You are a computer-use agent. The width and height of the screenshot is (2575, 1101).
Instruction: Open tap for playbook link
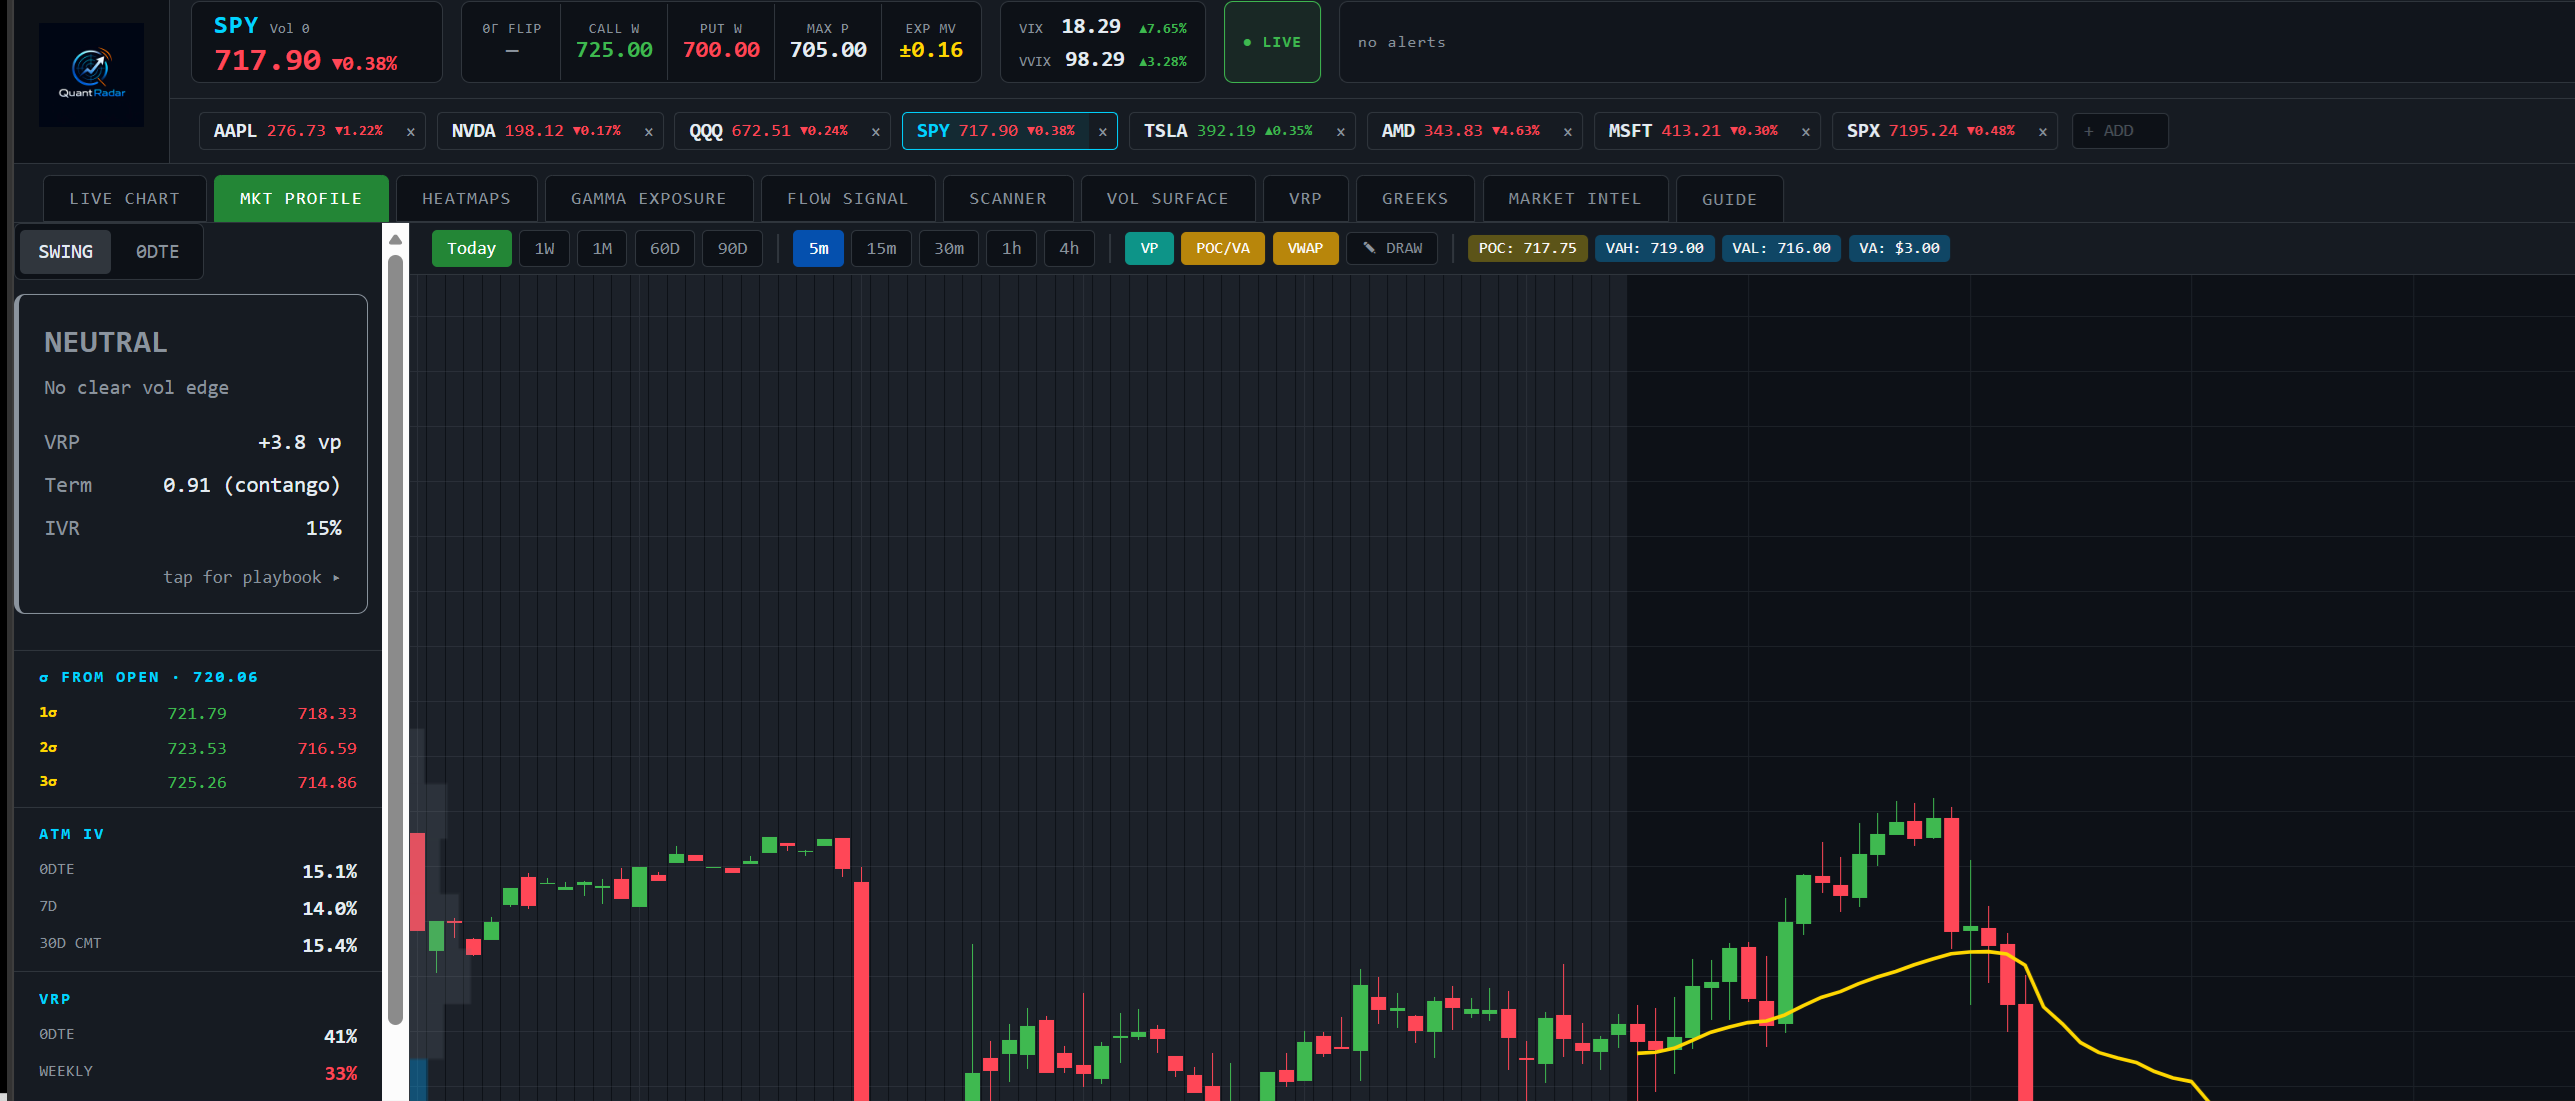coord(251,577)
